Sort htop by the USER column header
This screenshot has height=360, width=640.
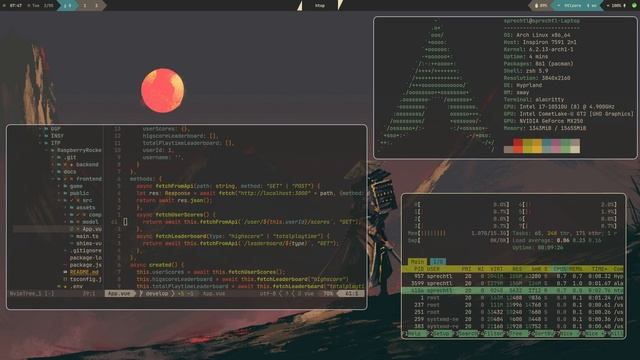pyautogui.click(x=433, y=269)
